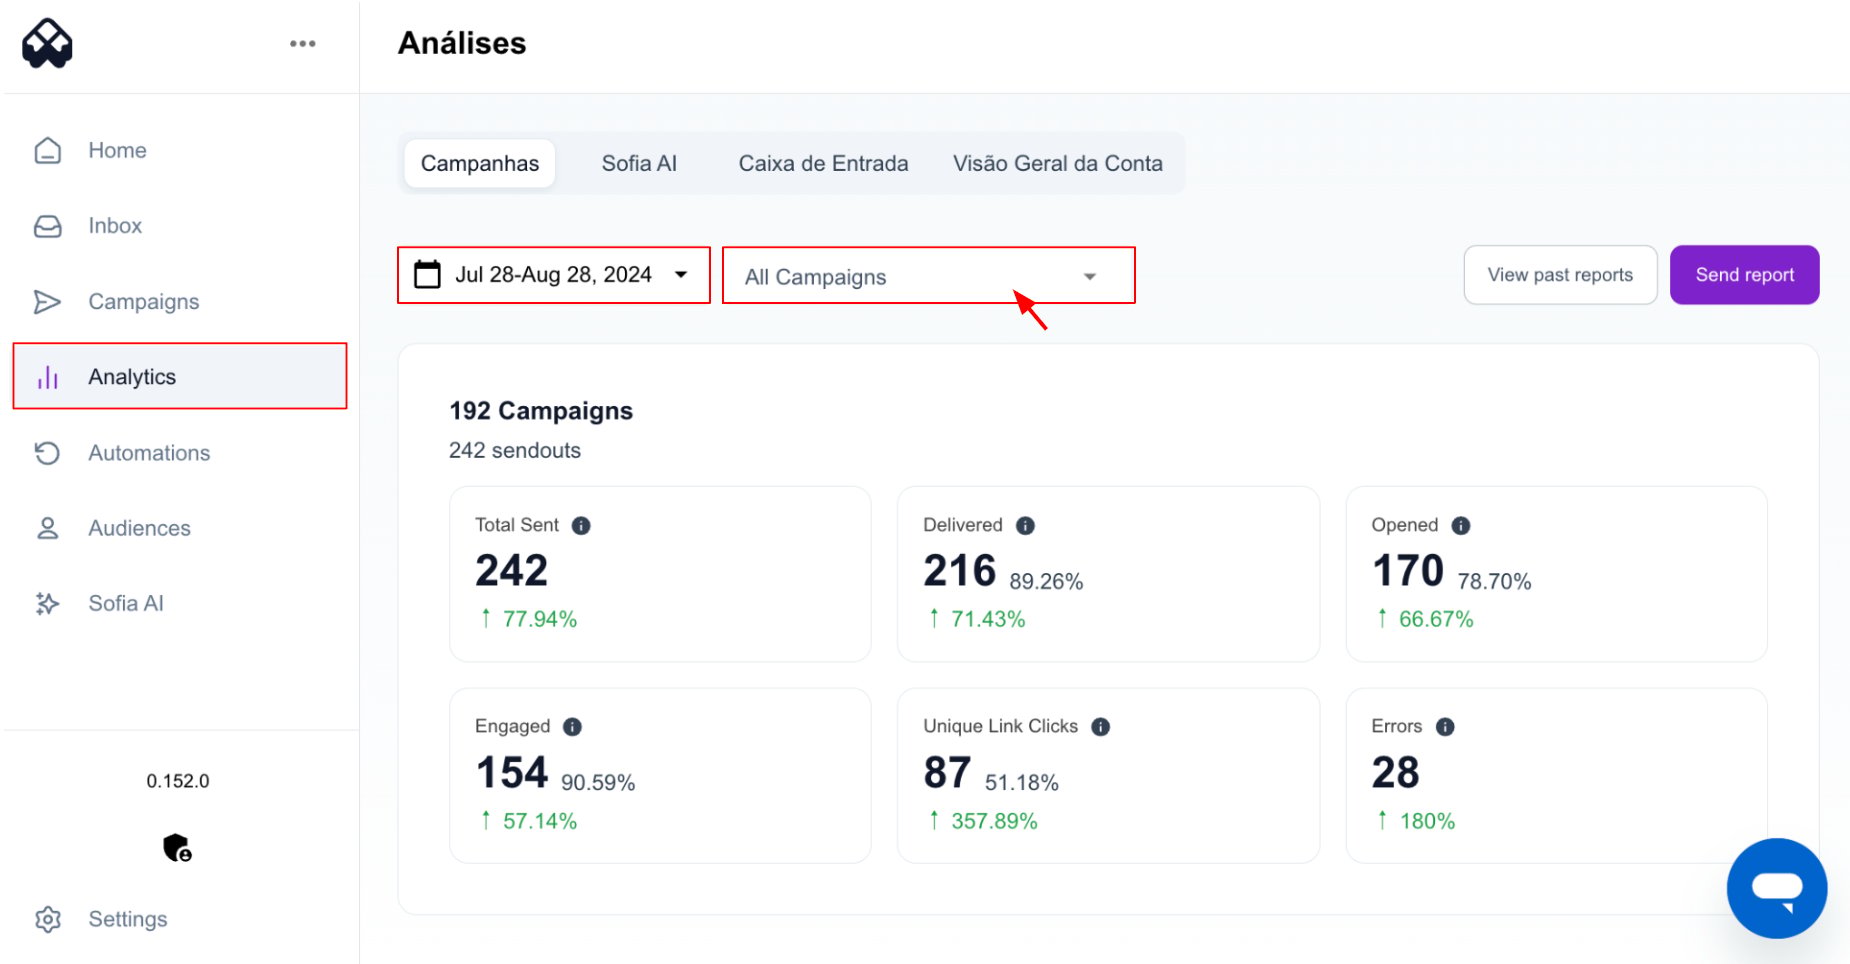Screen dimensions: 1850x964
Task: Switch to the Campanhas tab
Action: (x=480, y=163)
